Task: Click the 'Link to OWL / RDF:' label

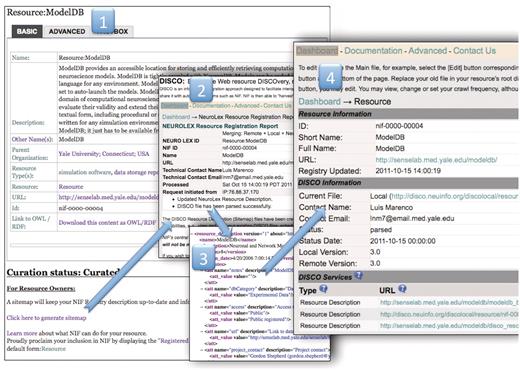Action: (x=31, y=222)
